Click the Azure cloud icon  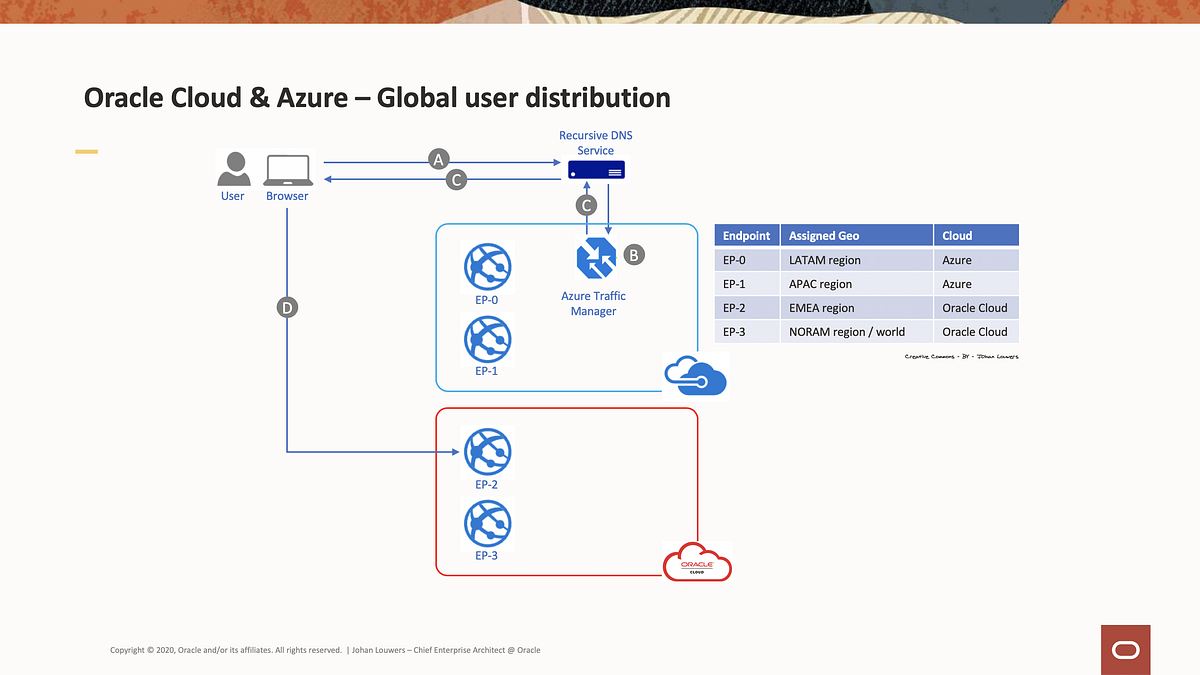(696, 376)
